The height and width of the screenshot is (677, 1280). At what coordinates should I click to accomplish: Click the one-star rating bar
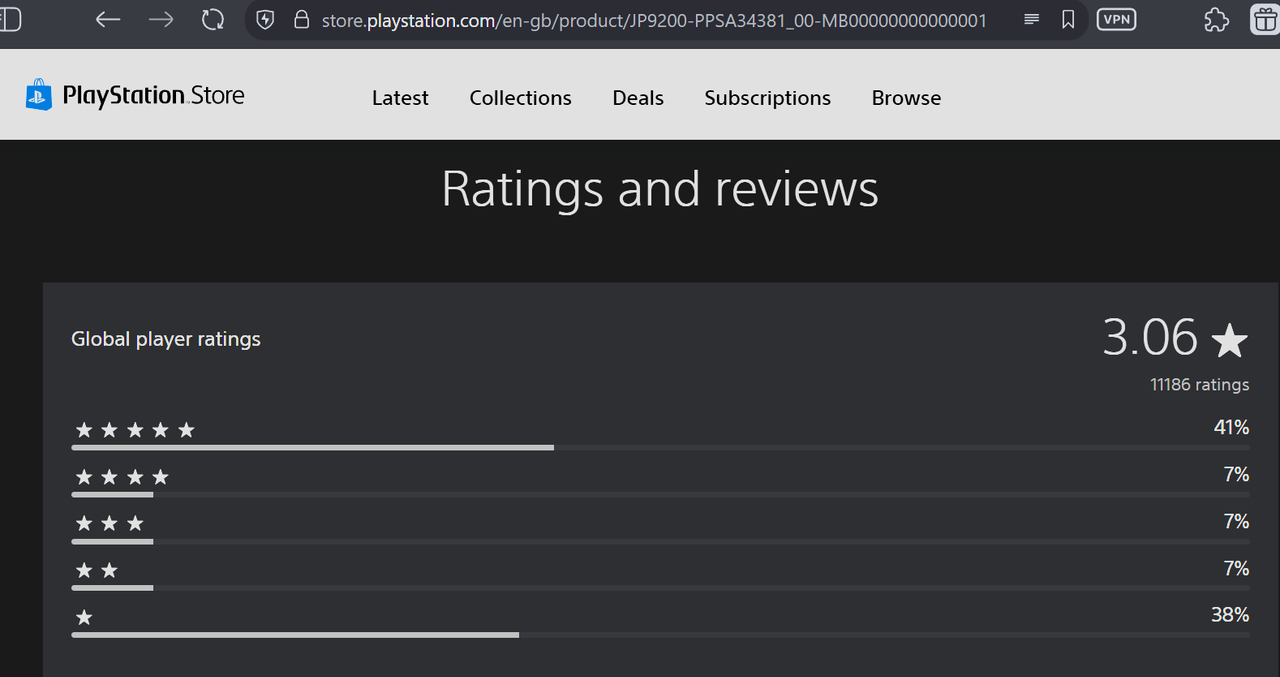(660, 634)
